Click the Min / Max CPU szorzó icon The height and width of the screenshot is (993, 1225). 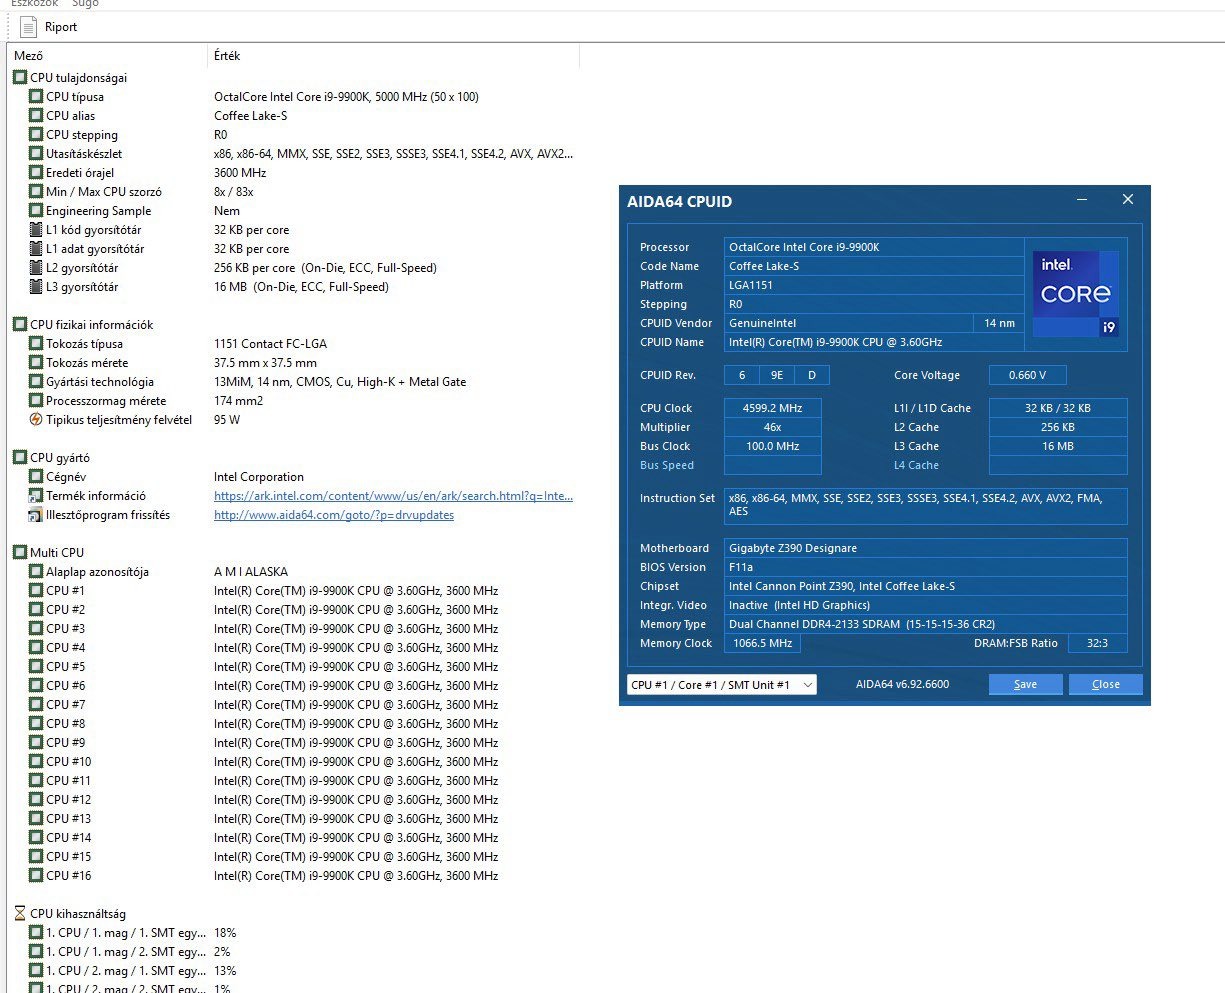[36, 191]
